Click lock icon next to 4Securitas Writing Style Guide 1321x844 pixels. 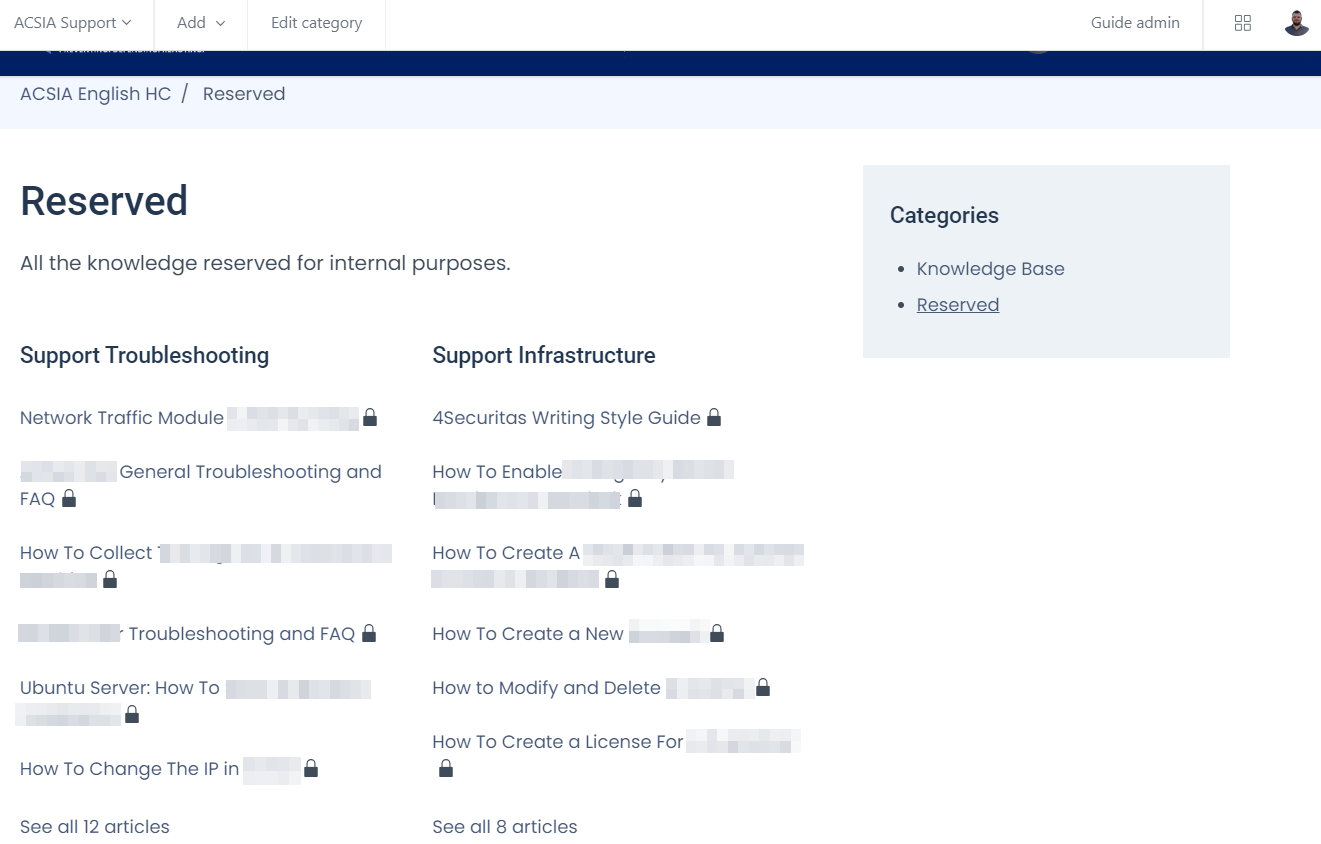714,417
